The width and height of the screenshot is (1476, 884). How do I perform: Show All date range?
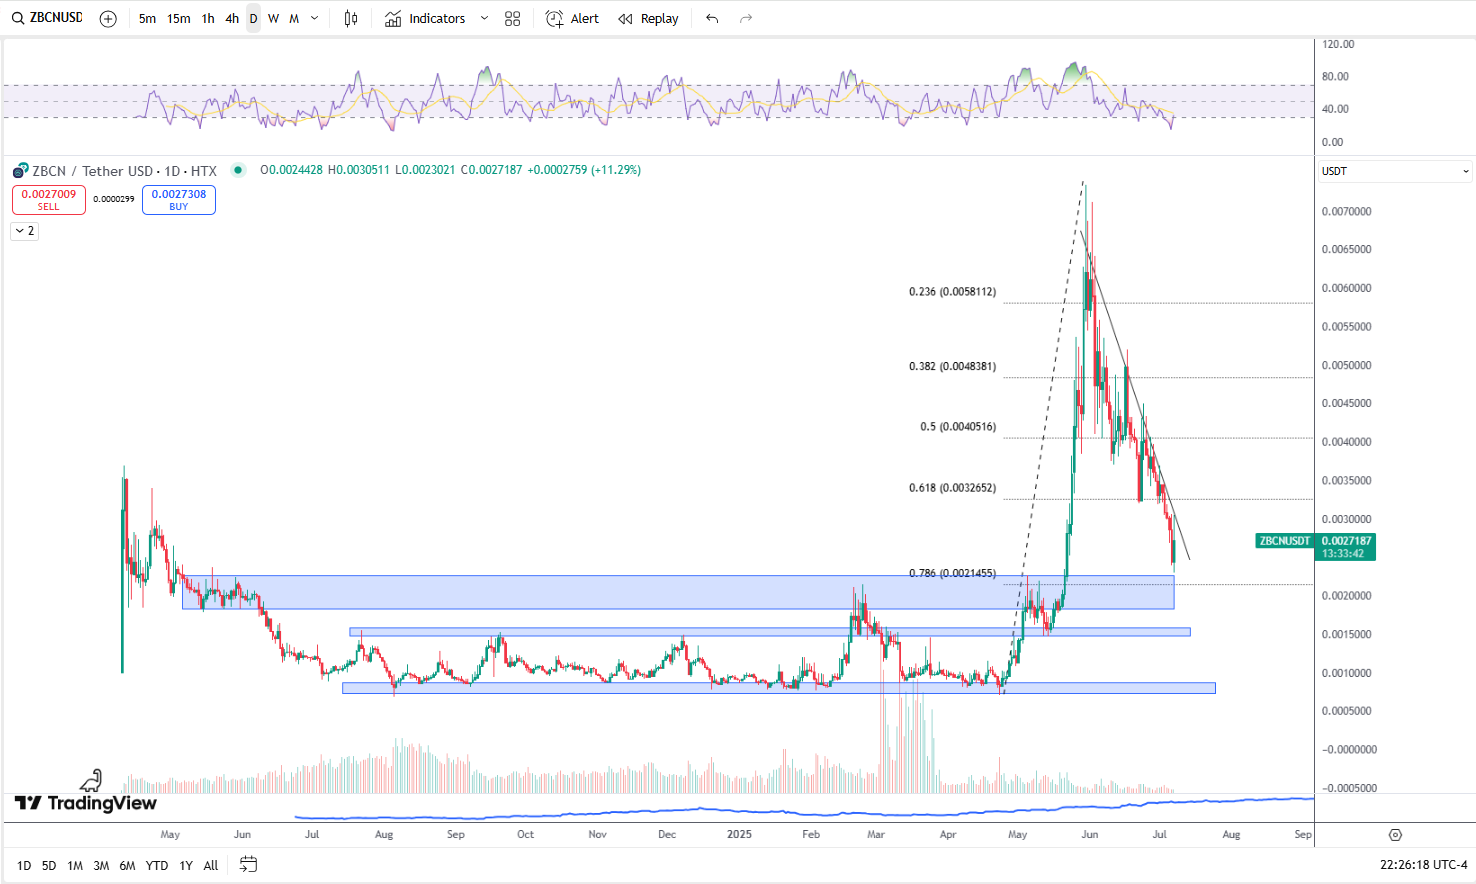[x=211, y=866]
